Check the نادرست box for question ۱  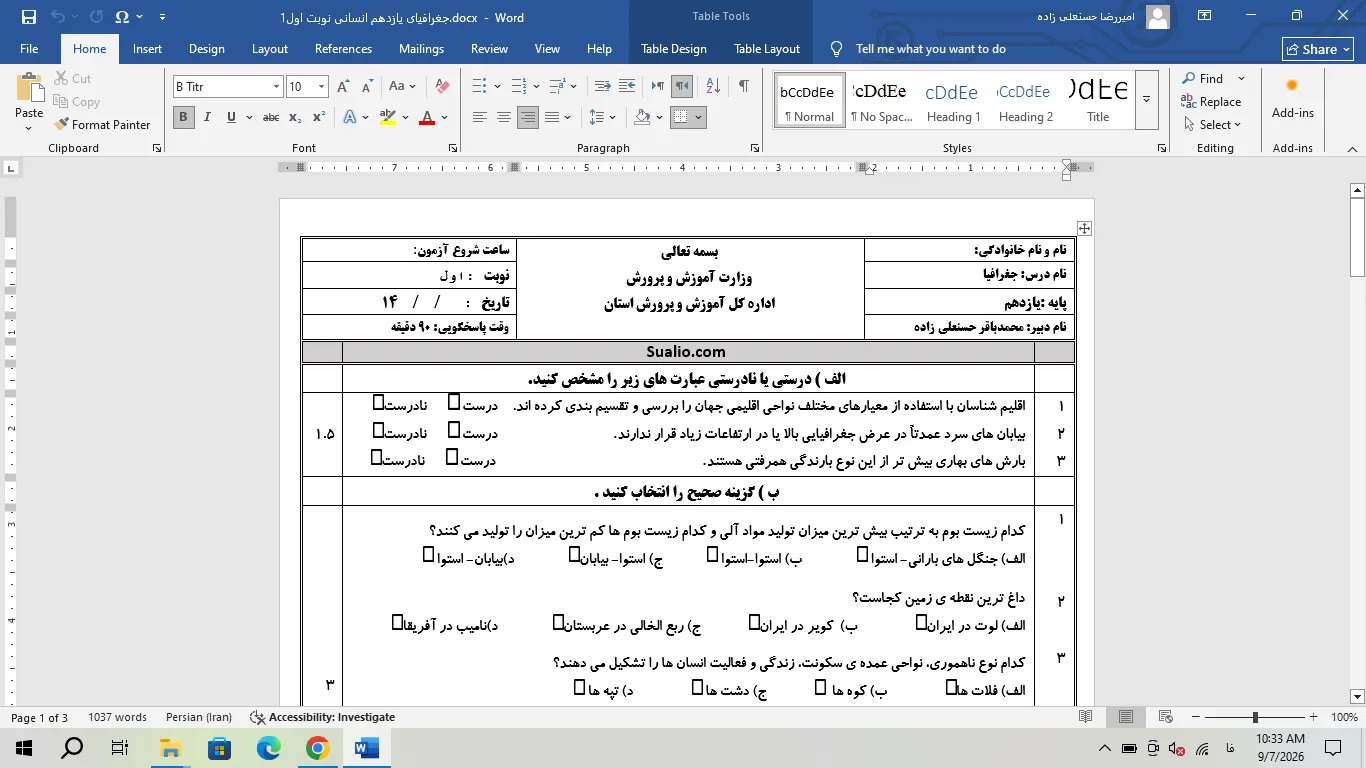[379, 402]
